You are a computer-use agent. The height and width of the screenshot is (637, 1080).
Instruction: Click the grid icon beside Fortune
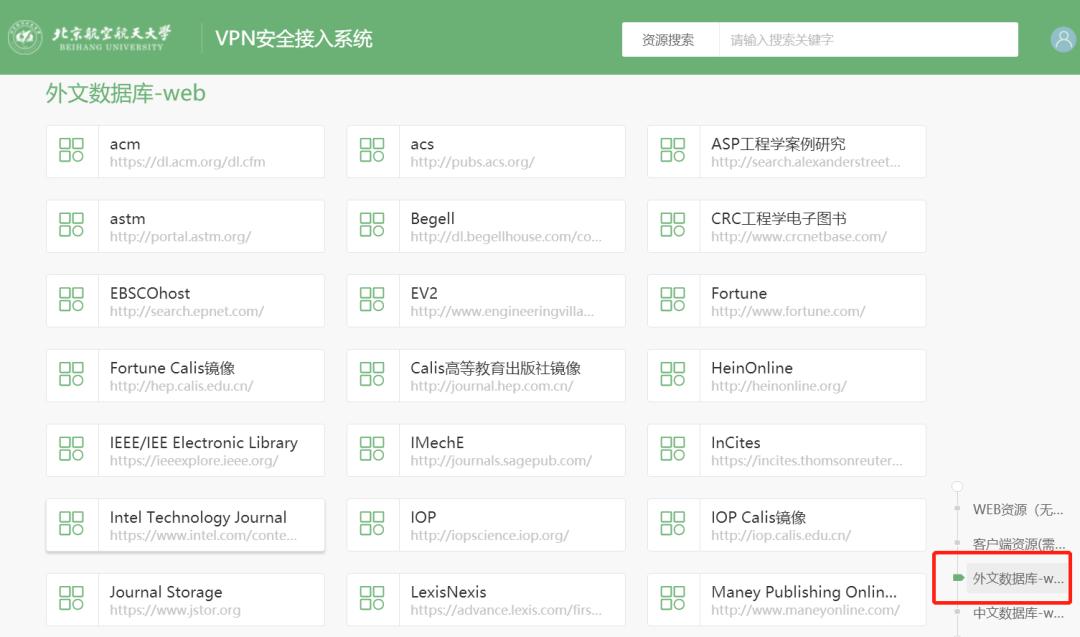pos(671,300)
